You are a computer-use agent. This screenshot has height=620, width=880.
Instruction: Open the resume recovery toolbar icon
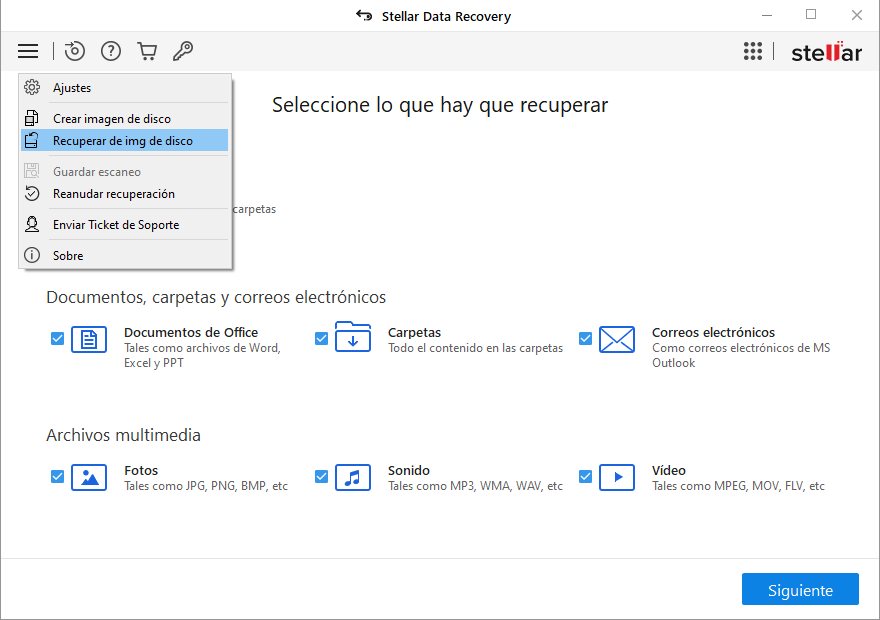click(x=75, y=51)
